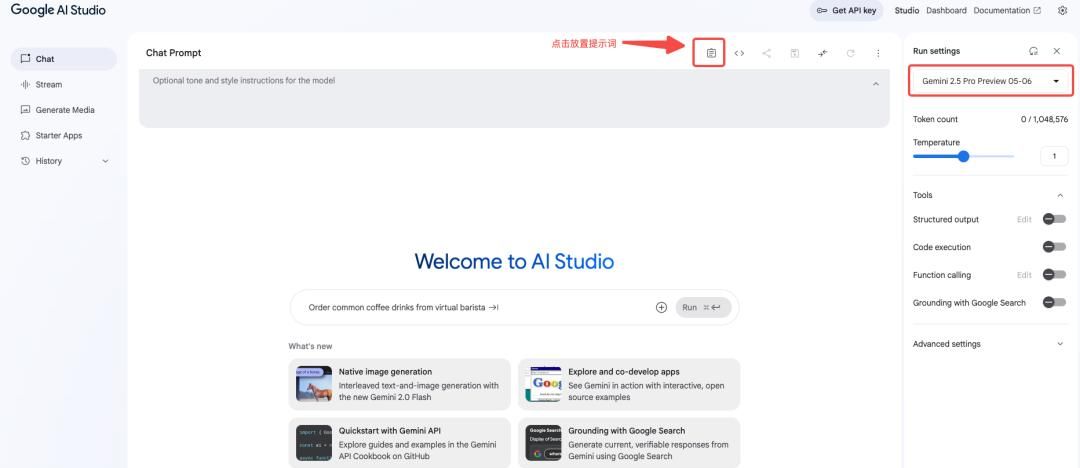
Task: Click the Google AI Studio logo
Action: (59, 10)
